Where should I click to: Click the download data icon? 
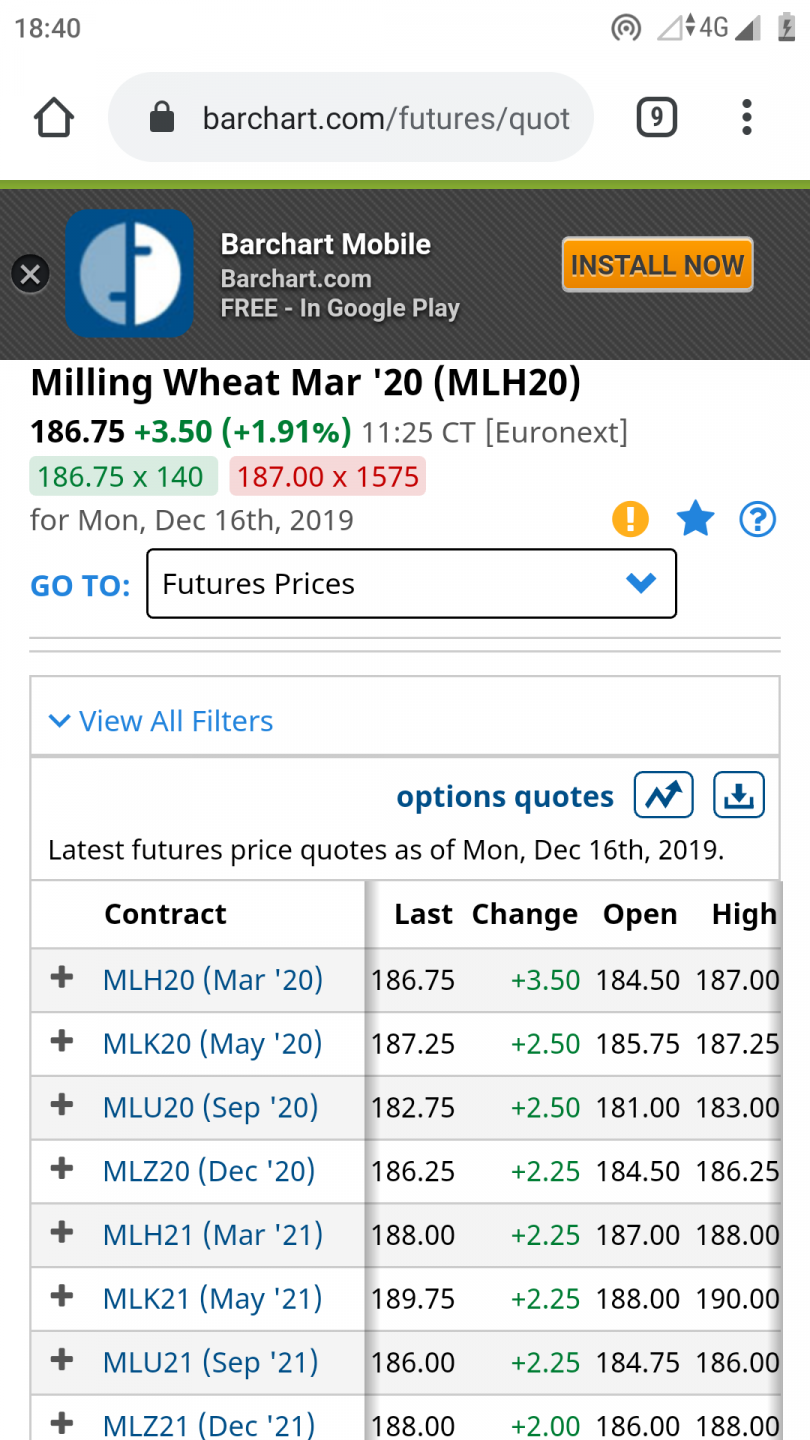[x=739, y=796]
